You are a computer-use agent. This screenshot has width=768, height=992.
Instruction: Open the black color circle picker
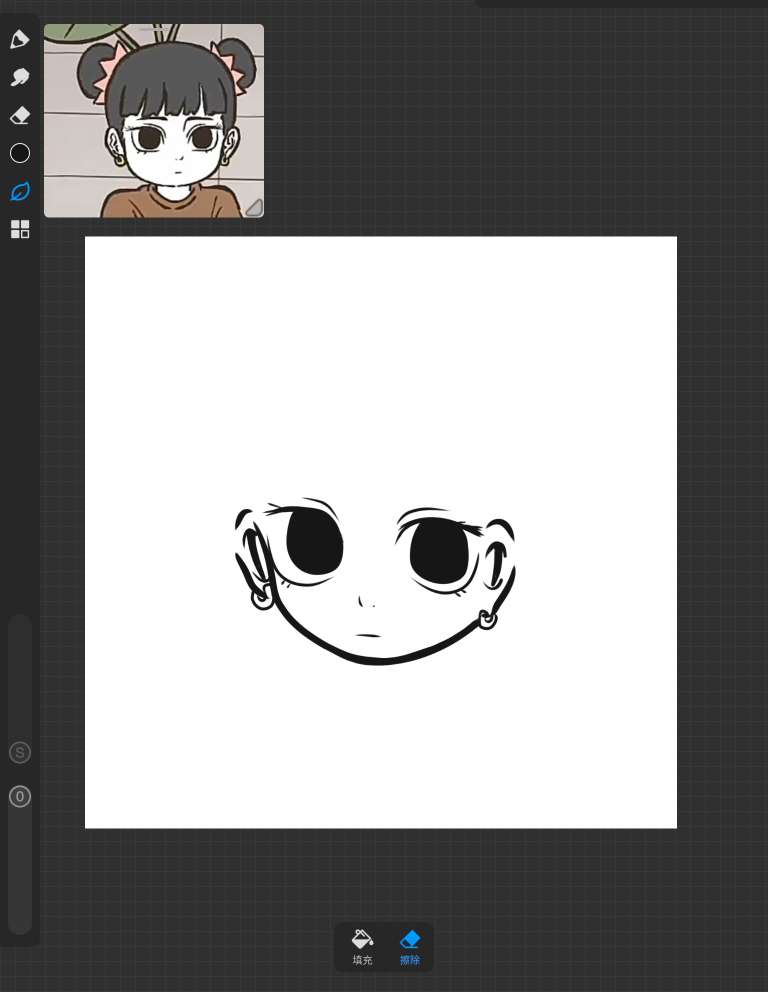point(20,153)
